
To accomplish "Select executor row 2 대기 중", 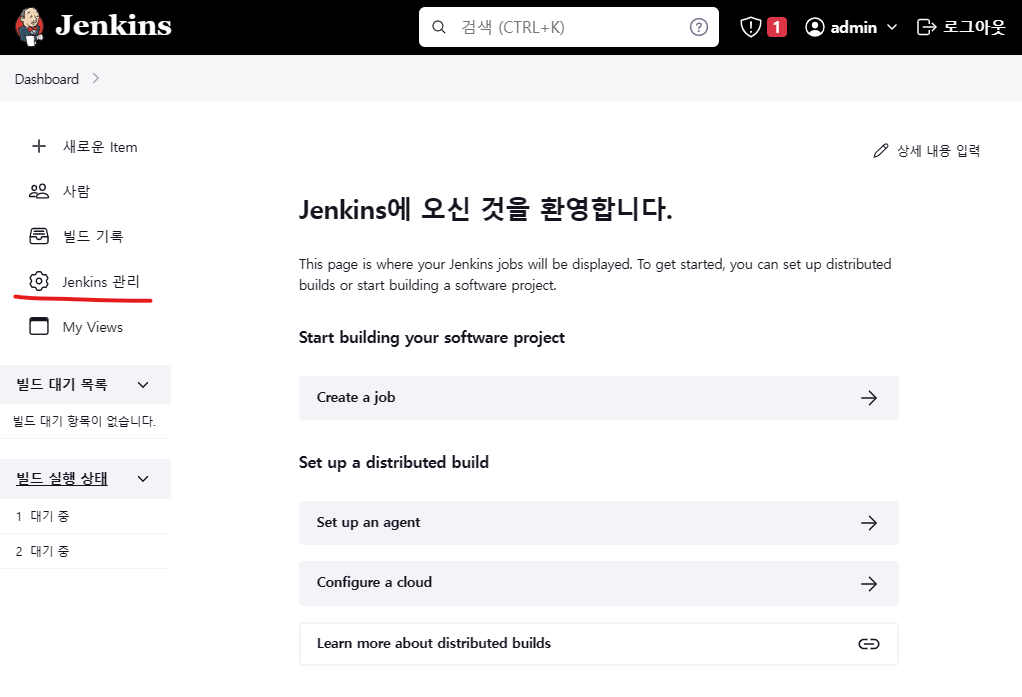I will click(x=85, y=552).
